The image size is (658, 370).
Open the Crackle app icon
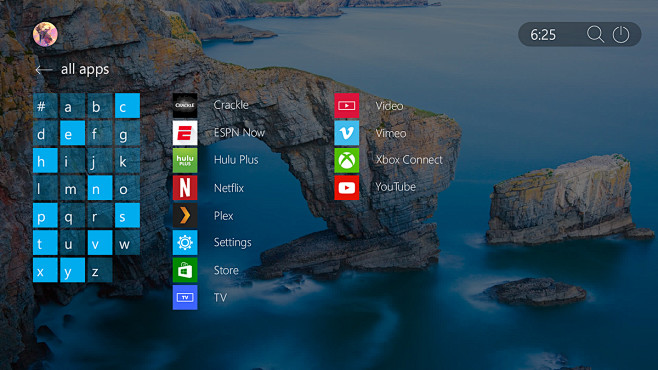point(185,105)
